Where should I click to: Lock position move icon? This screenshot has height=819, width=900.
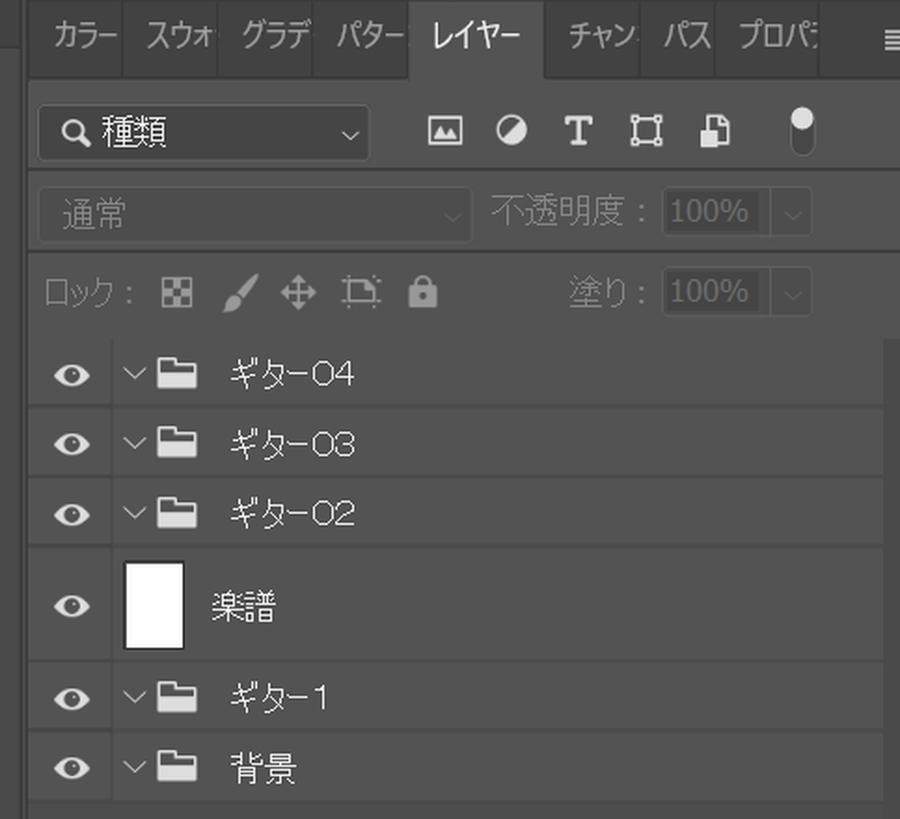pyautogui.click(x=298, y=292)
